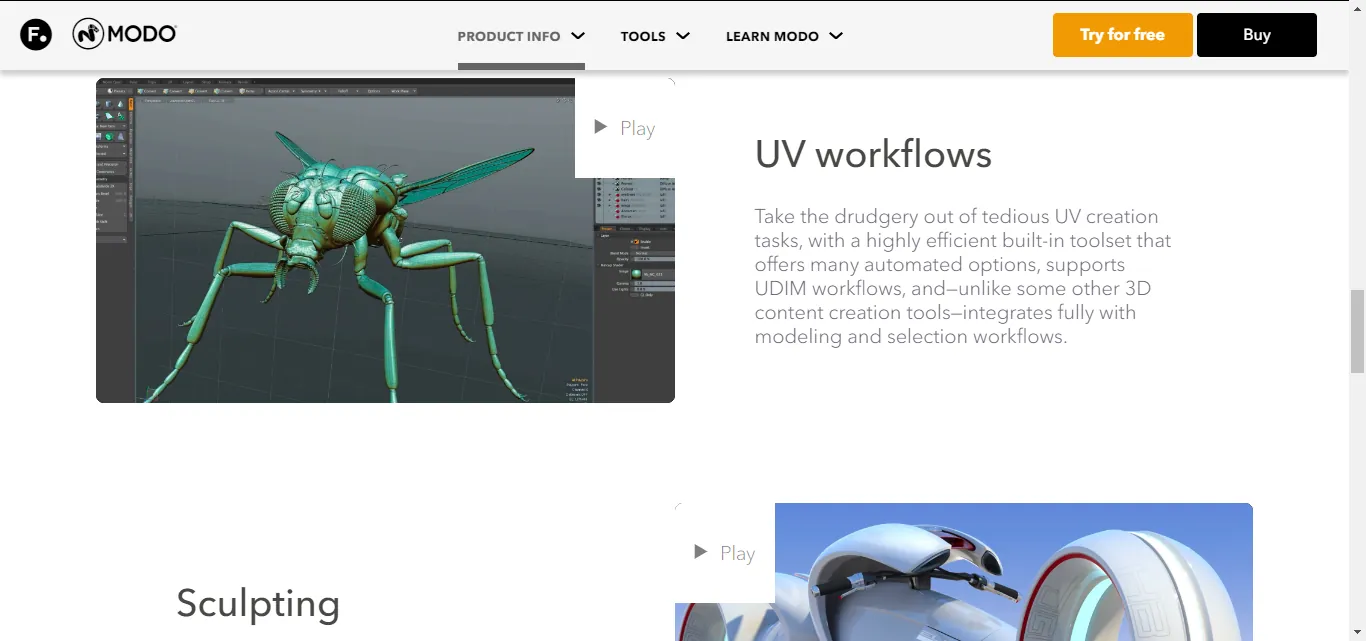Screen dimensions: 1366x641
Task: Click the UV workflows heading
Action: [x=873, y=155]
